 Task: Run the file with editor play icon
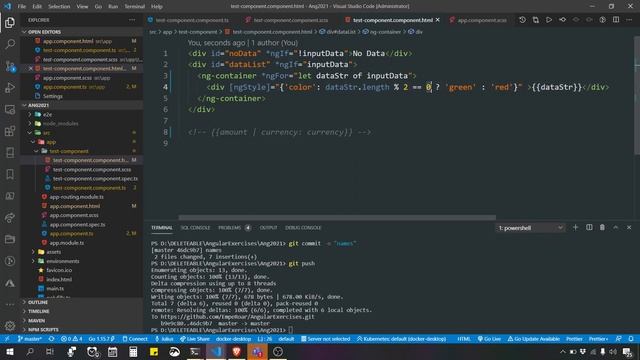pos(549,20)
